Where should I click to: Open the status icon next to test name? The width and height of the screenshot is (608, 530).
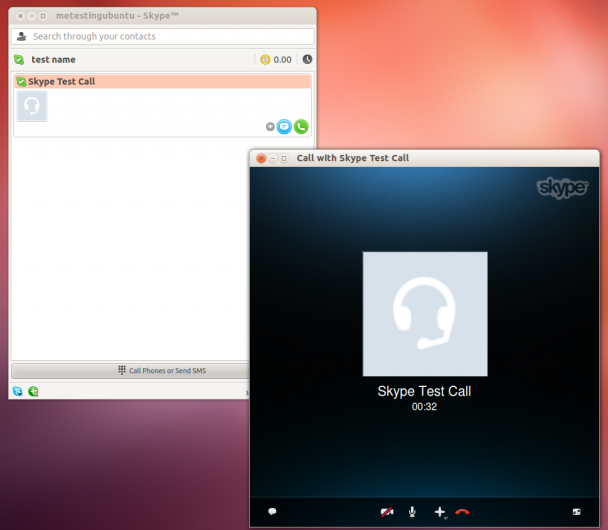tap(19, 60)
